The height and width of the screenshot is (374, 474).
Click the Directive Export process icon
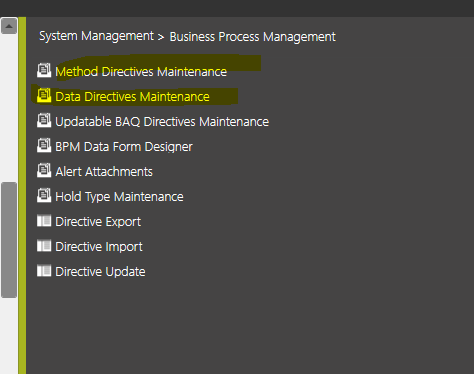click(x=44, y=221)
